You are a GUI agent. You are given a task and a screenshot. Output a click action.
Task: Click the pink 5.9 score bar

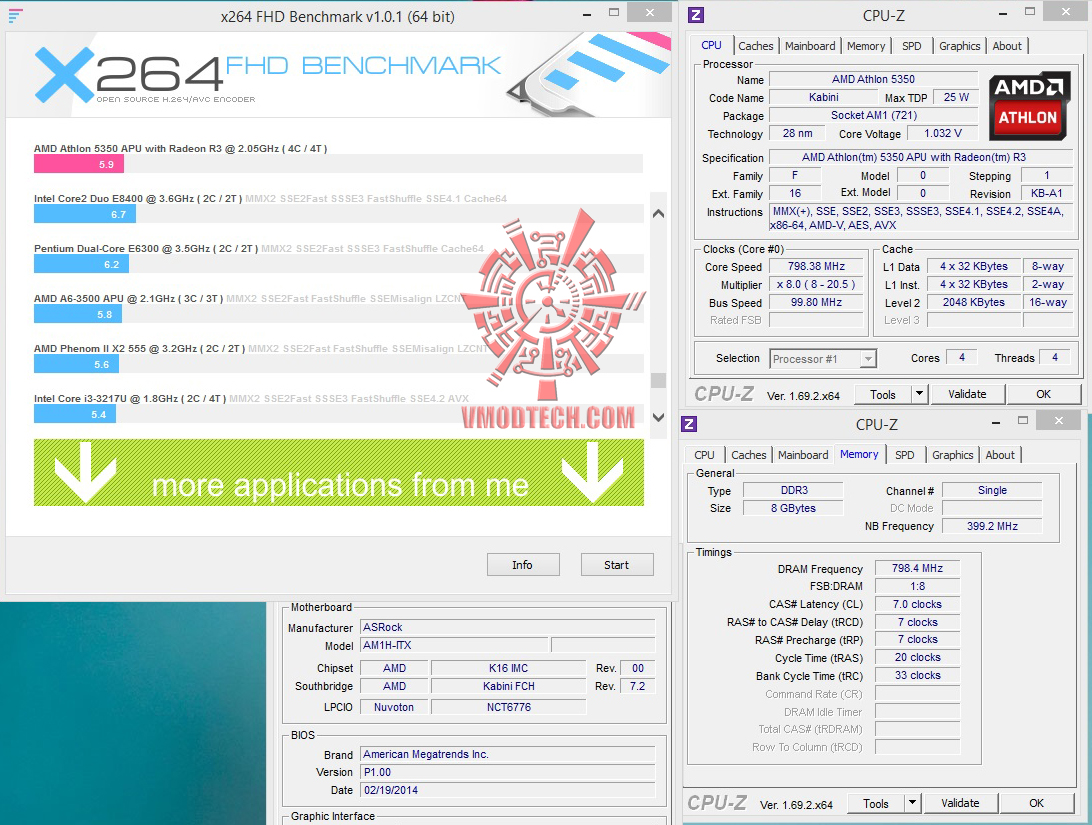pos(79,164)
